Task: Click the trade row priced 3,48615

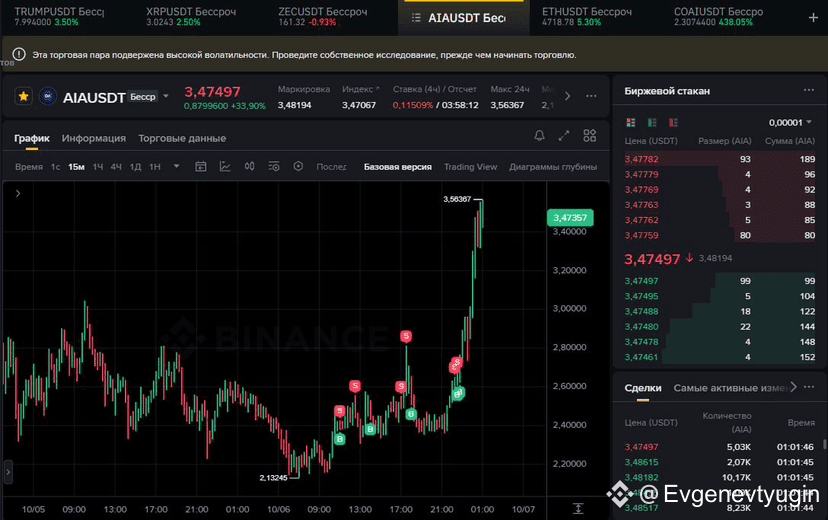Action: 719,462
